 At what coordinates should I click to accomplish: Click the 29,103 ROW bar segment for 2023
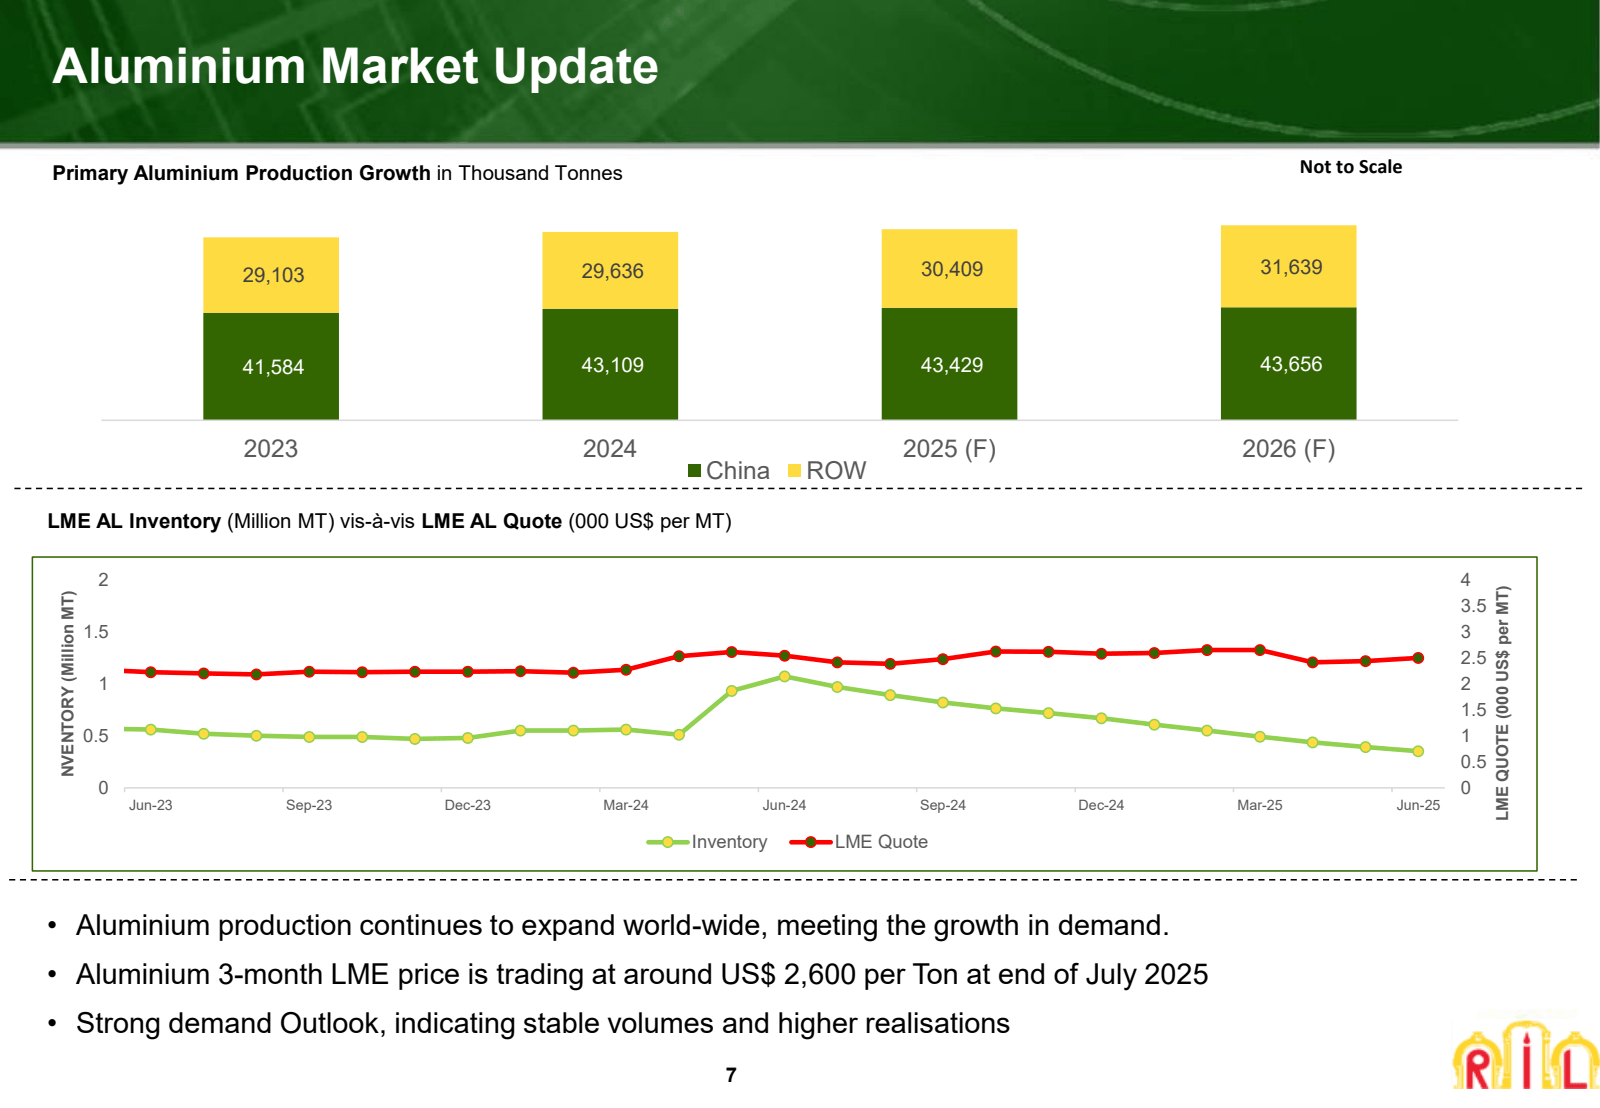(271, 275)
